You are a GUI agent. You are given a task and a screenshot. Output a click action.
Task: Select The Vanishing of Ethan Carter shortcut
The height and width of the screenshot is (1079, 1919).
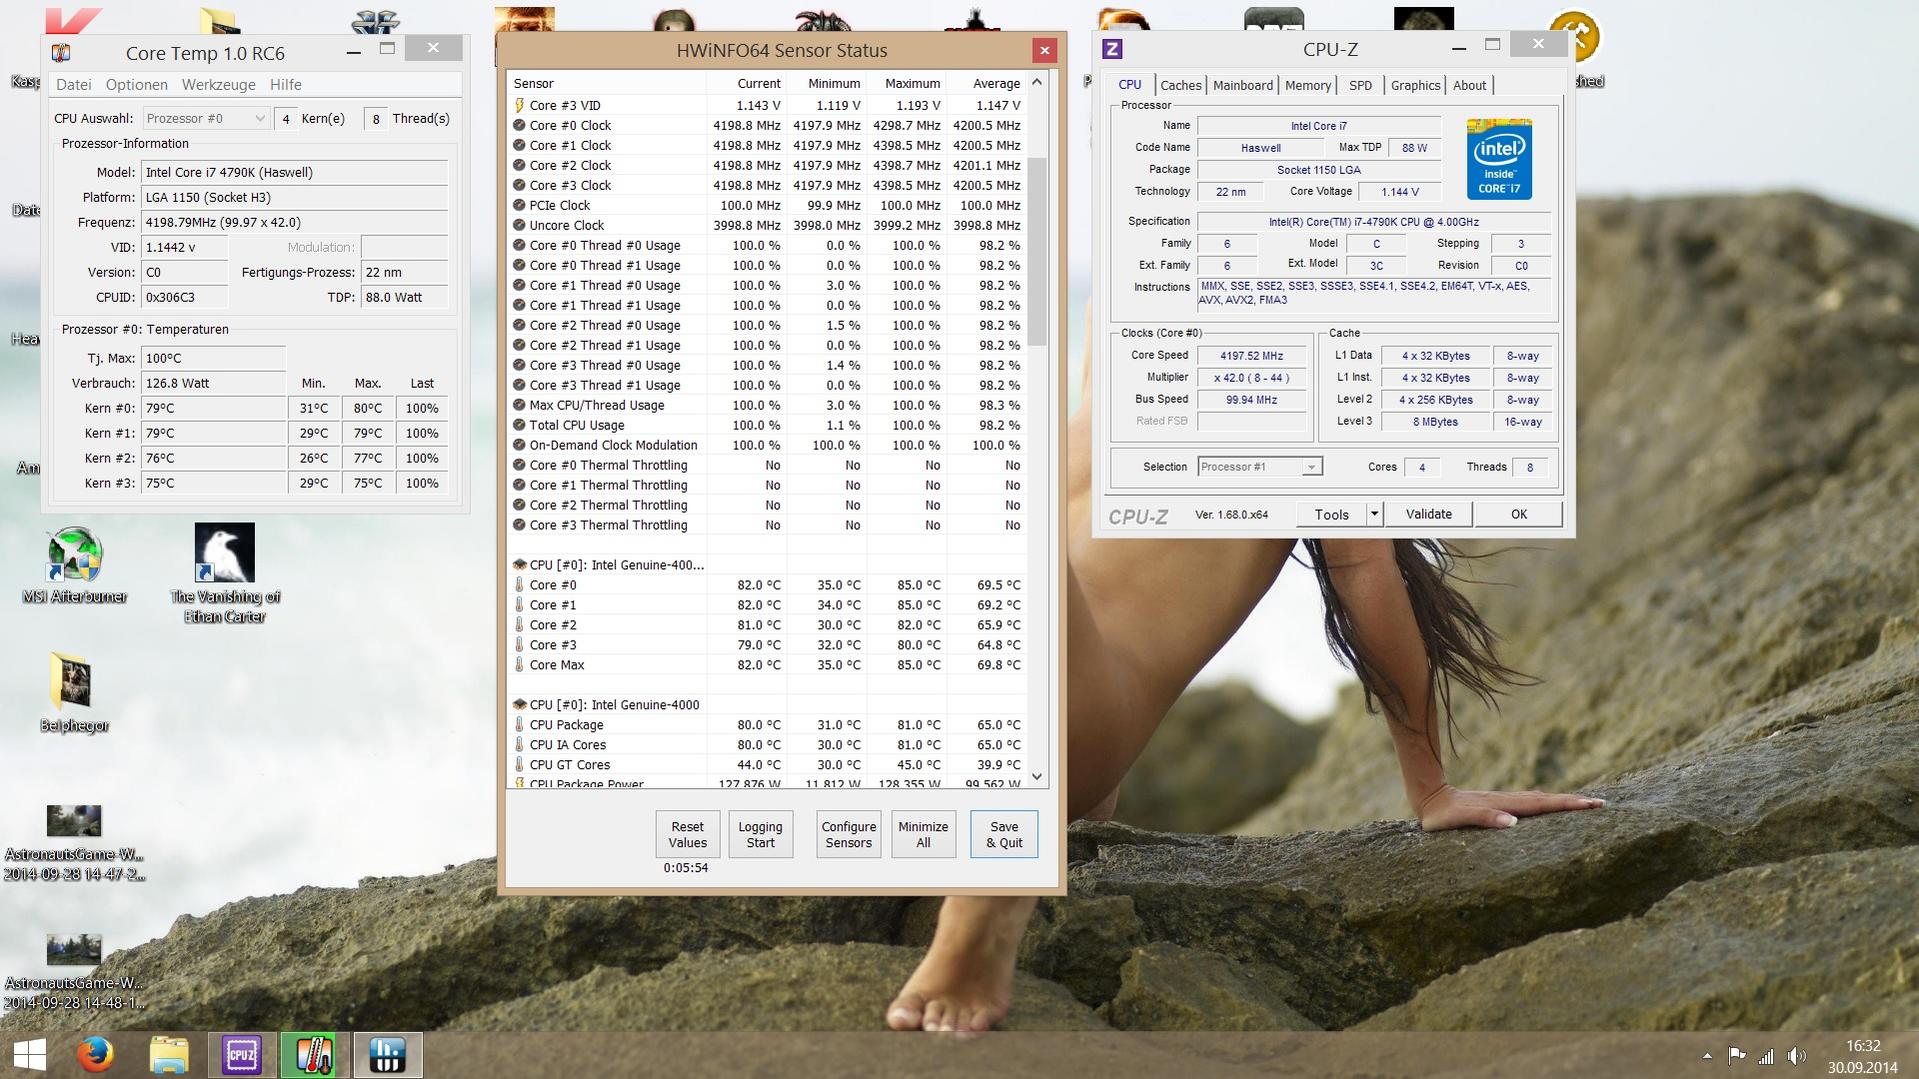tap(225, 574)
